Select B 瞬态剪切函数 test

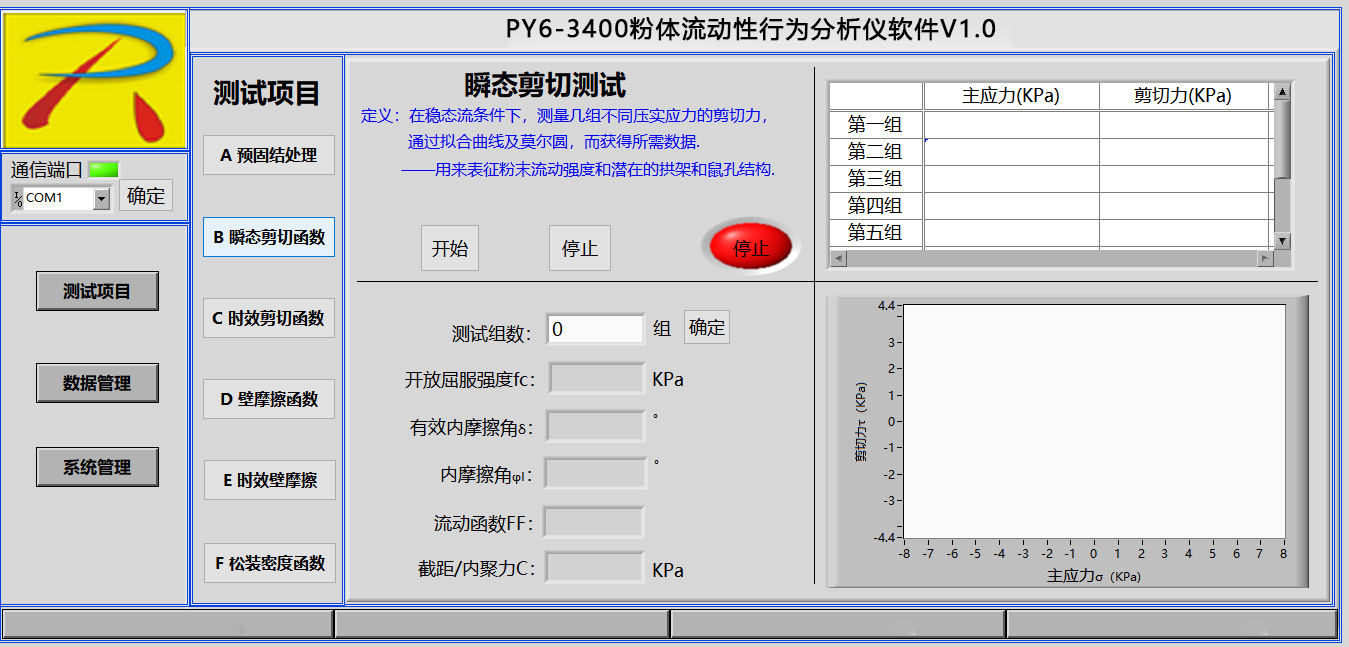coord(269,237)
